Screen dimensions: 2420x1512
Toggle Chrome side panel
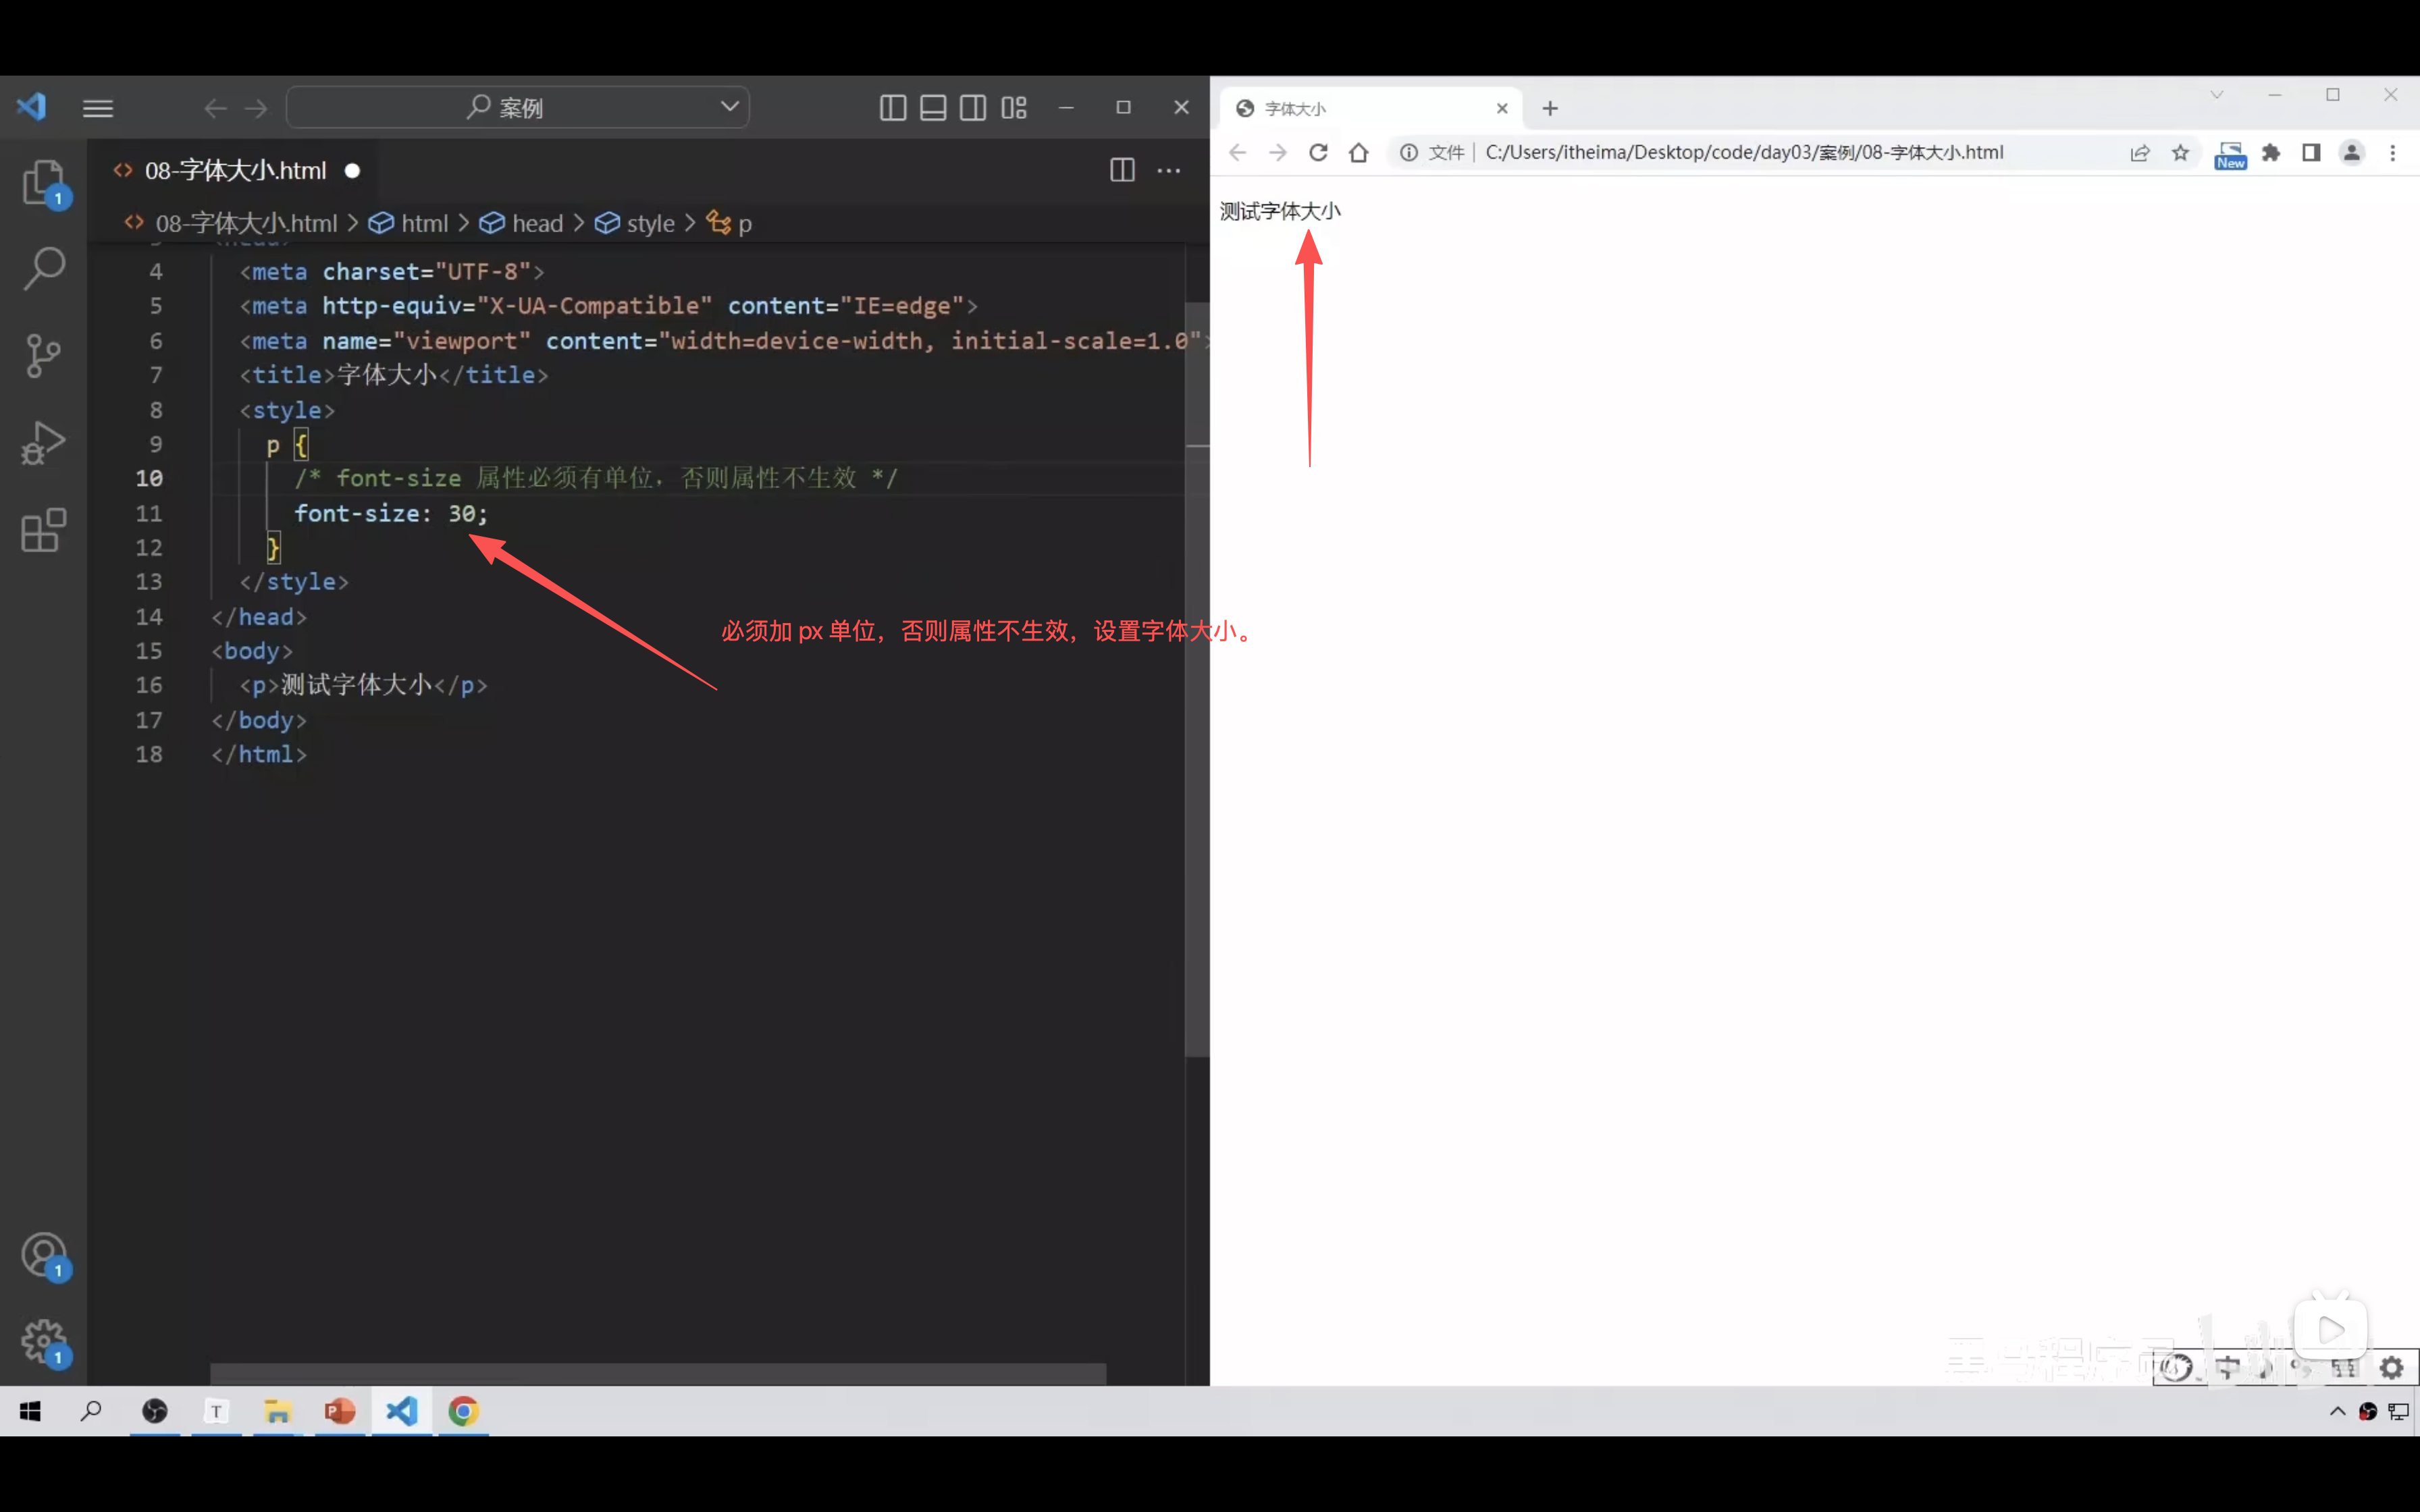(x=2311, y=152)
